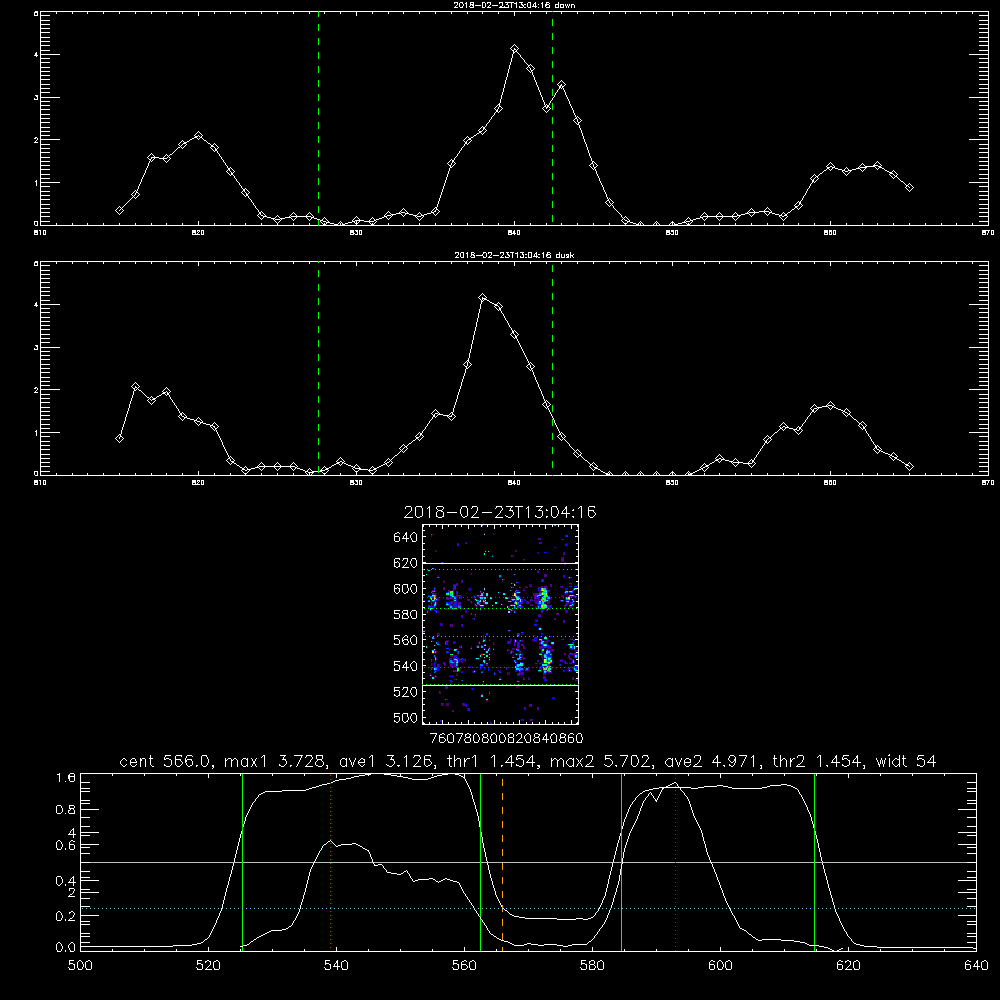The image size is (1000, 1000).
Task: Click the blue dotted threshold line in bottom plot
Action: (x=528, y=908)
